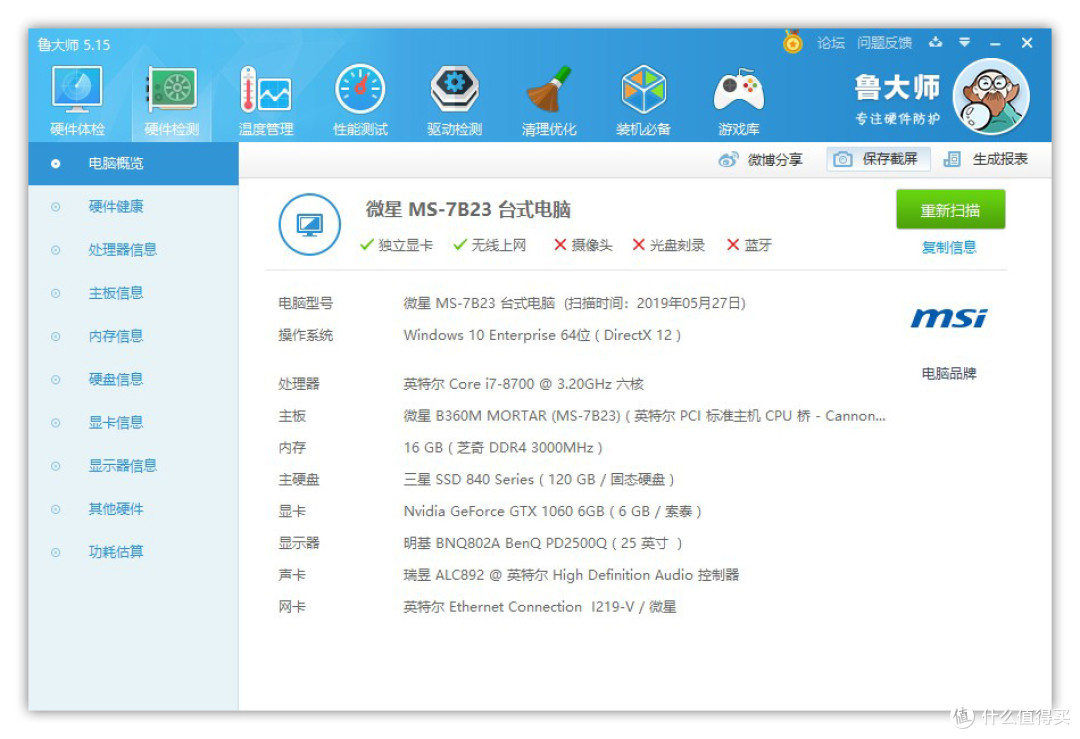
Task: Minimize the 鲁大师 window
Action: (x=995, y=43)
